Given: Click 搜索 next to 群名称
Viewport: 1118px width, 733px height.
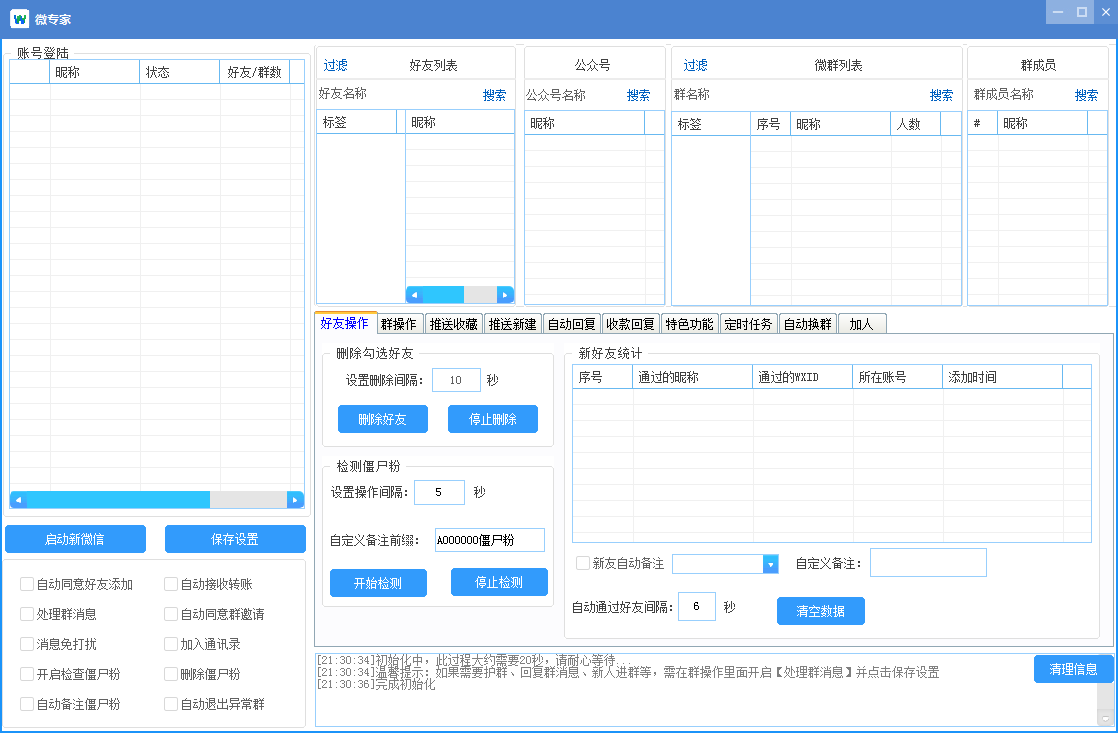Looking at the screenshot, I should click(941, 95).
